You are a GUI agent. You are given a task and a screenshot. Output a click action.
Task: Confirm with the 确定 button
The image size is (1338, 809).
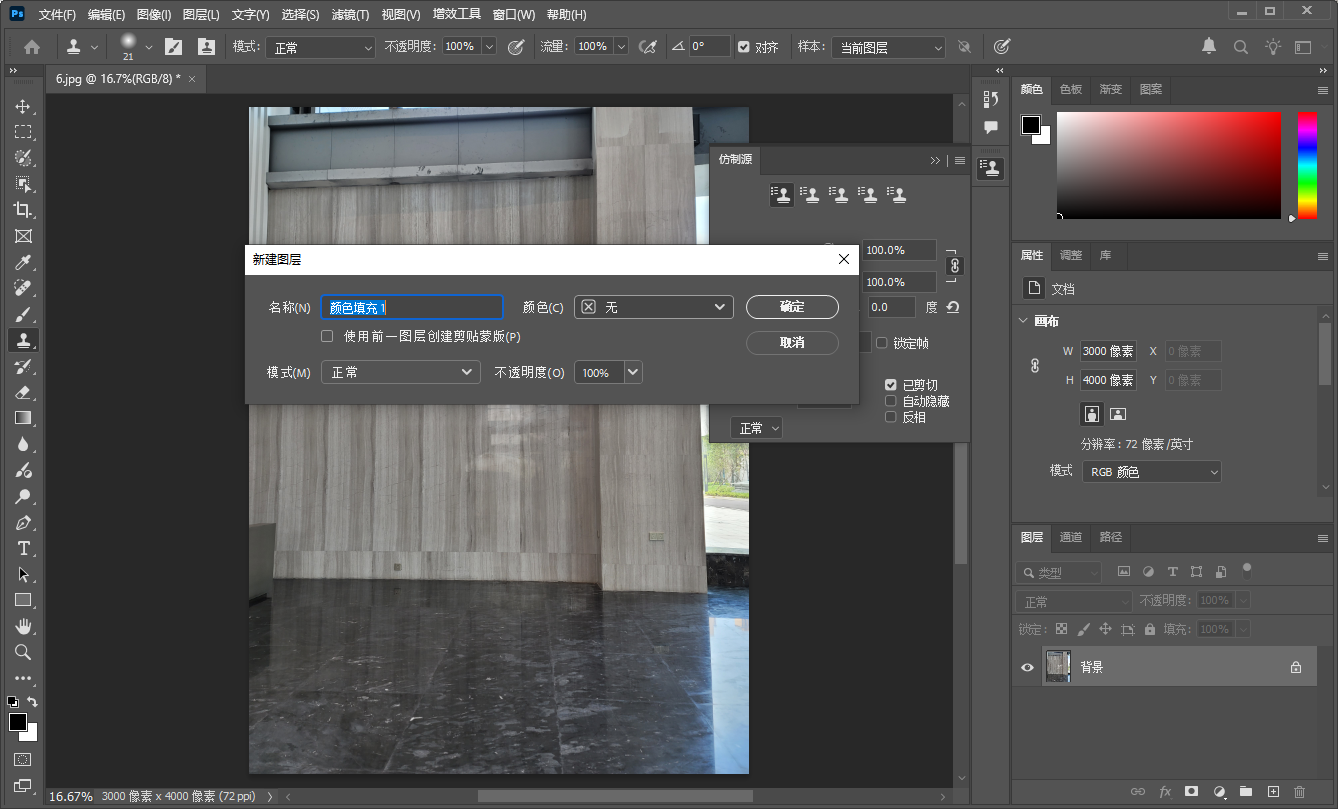[x=792, y=307]
